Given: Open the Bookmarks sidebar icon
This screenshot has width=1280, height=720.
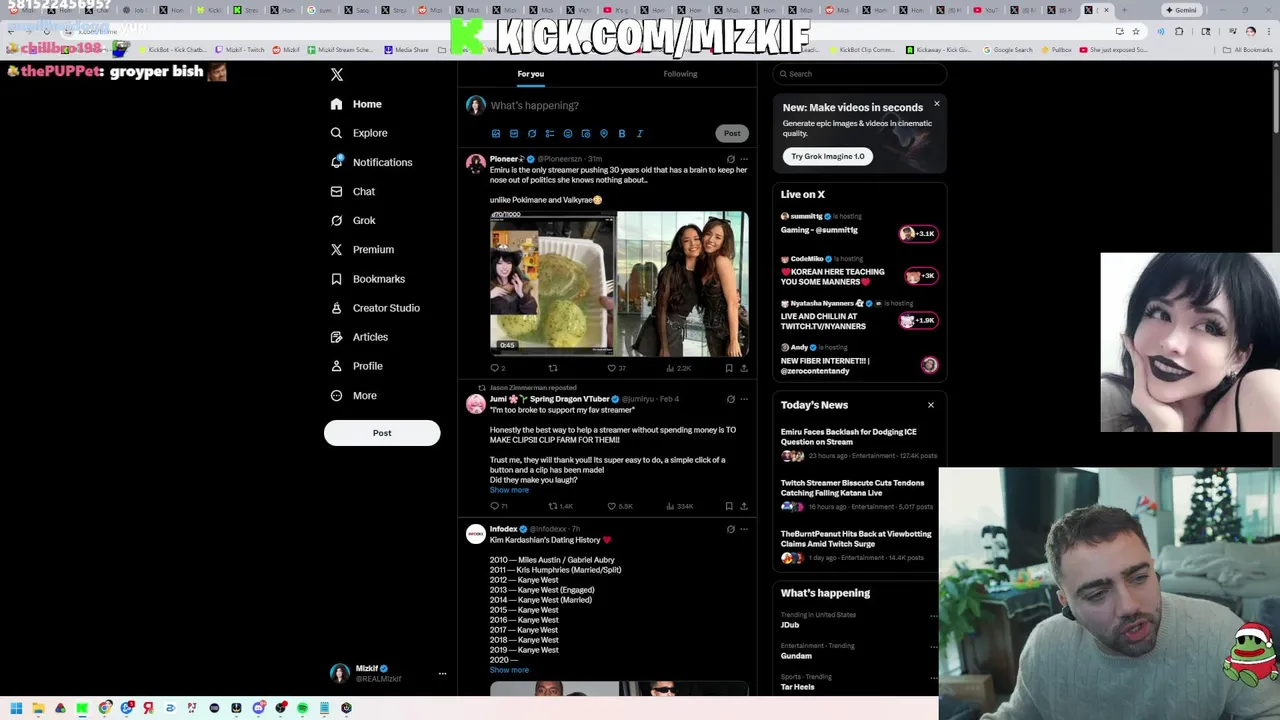Looking at the screenshot, I should click(x=336, y=279).
